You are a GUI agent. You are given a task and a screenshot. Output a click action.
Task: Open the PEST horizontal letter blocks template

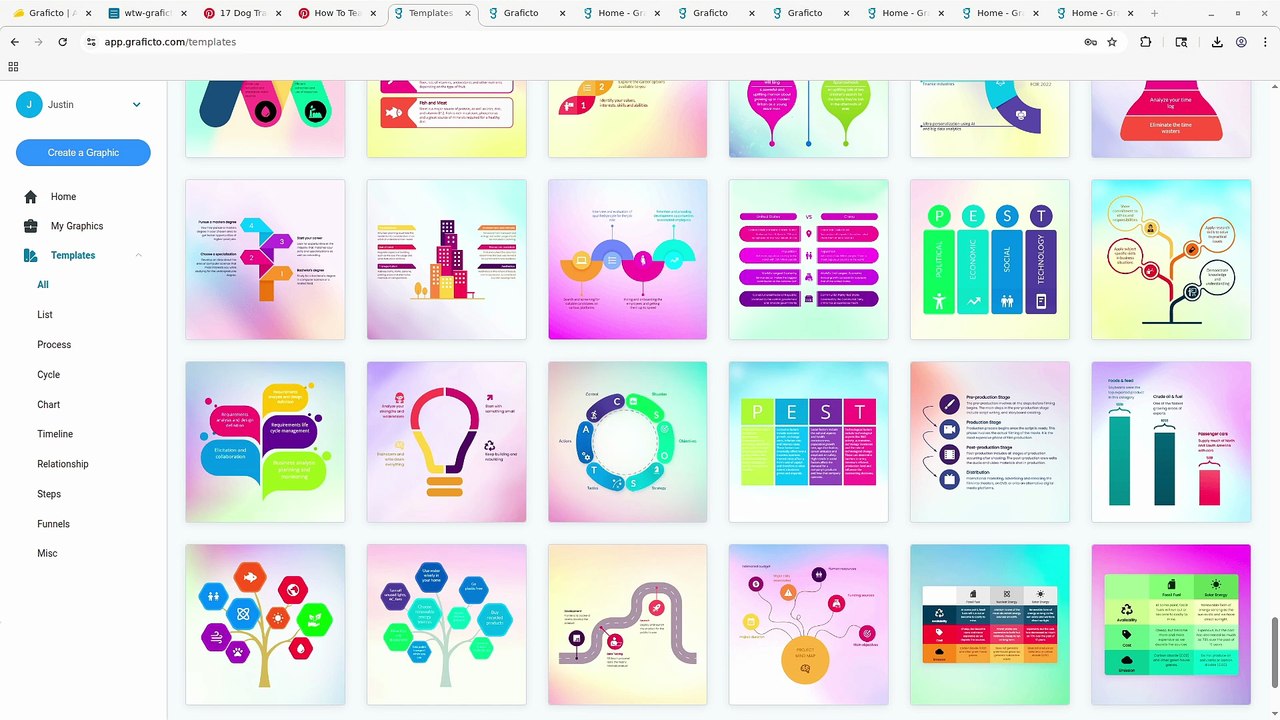tap(808, 442)
